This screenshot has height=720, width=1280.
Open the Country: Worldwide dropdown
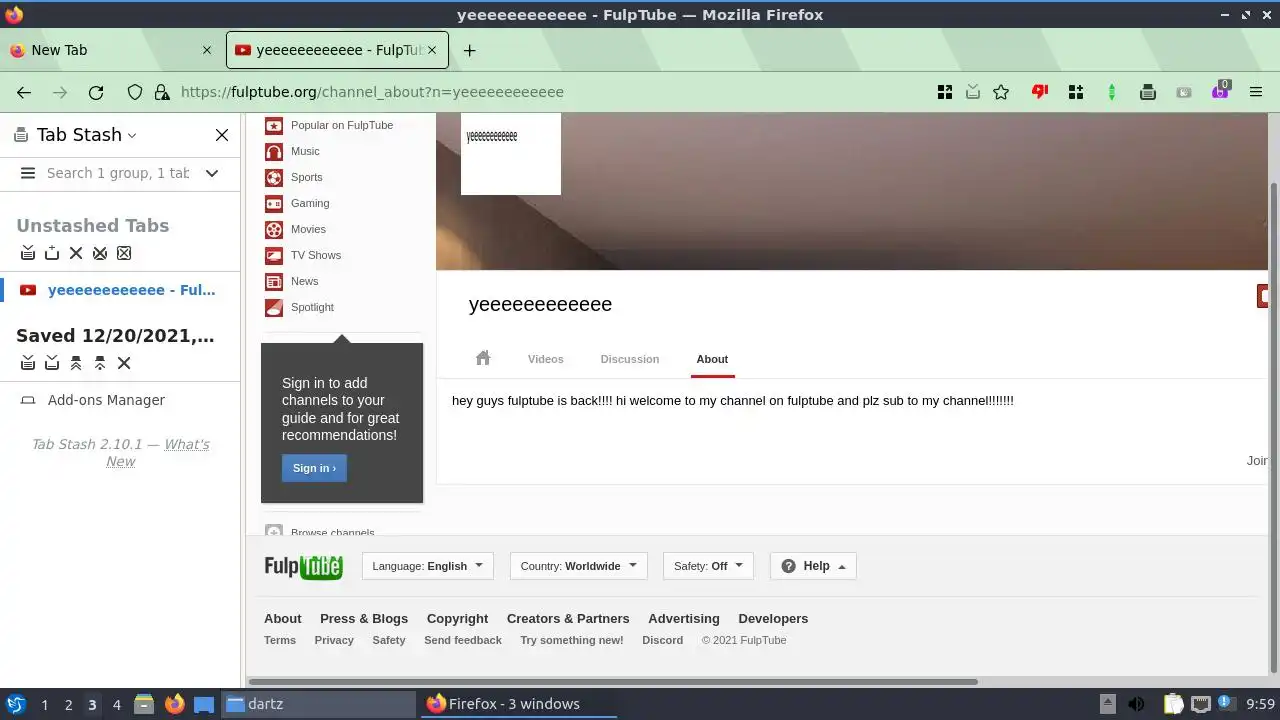click(579, 566)
